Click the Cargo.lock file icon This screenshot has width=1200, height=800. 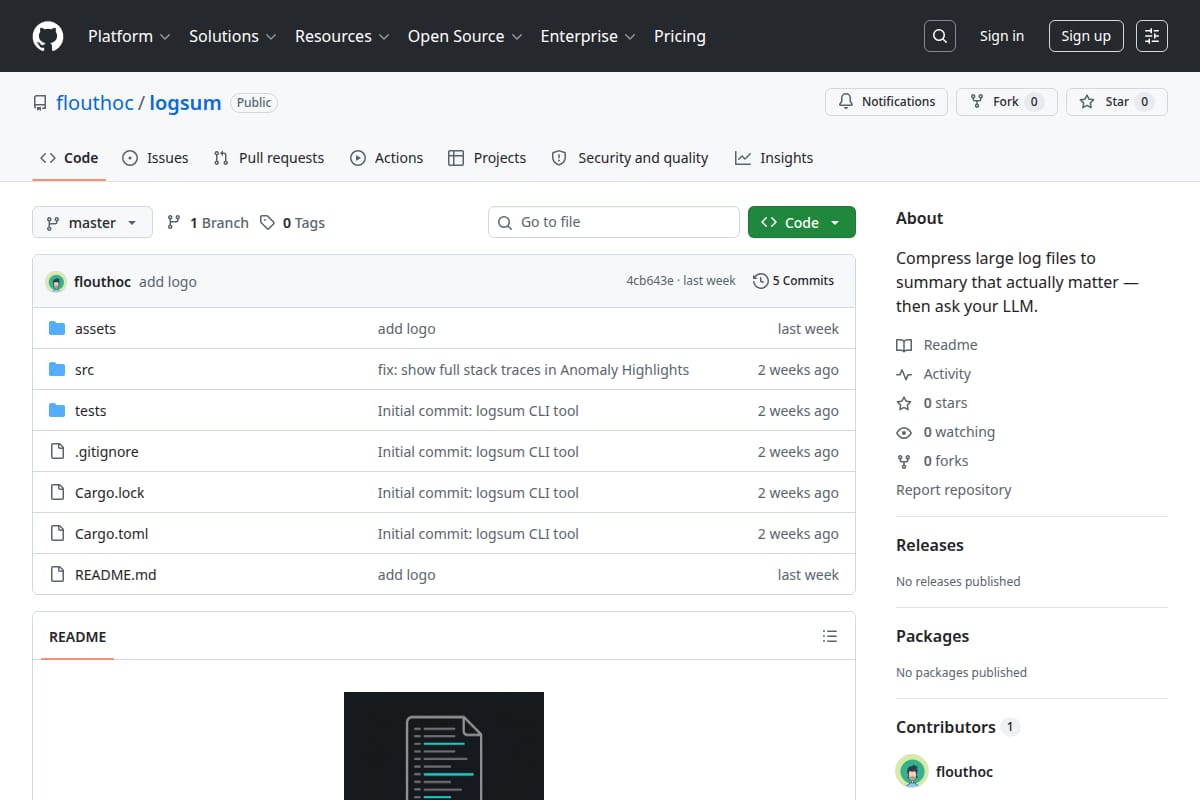(57, 493)
